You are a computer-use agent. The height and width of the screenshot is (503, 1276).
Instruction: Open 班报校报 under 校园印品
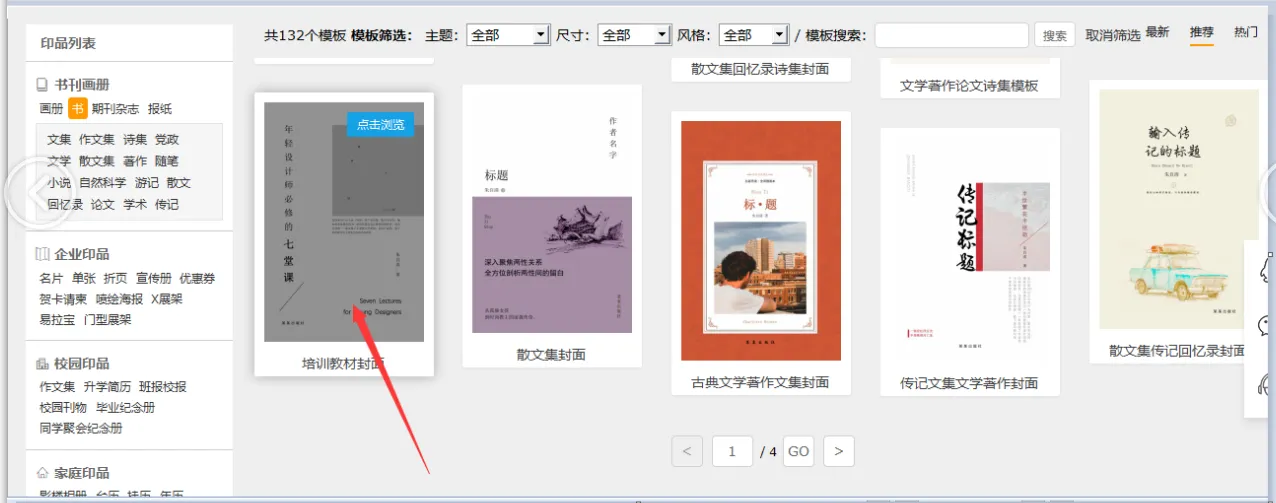163,387
